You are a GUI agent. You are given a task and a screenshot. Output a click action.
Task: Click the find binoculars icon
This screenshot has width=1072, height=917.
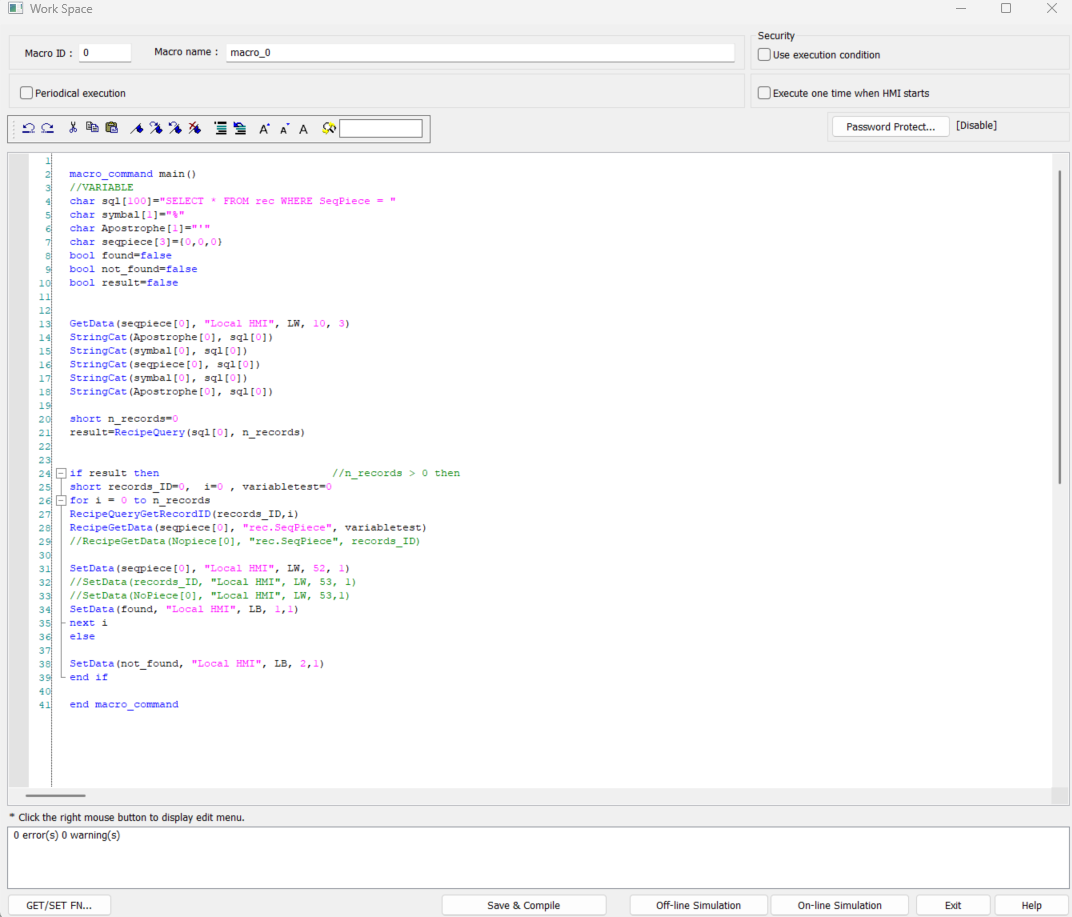[329, 128]
